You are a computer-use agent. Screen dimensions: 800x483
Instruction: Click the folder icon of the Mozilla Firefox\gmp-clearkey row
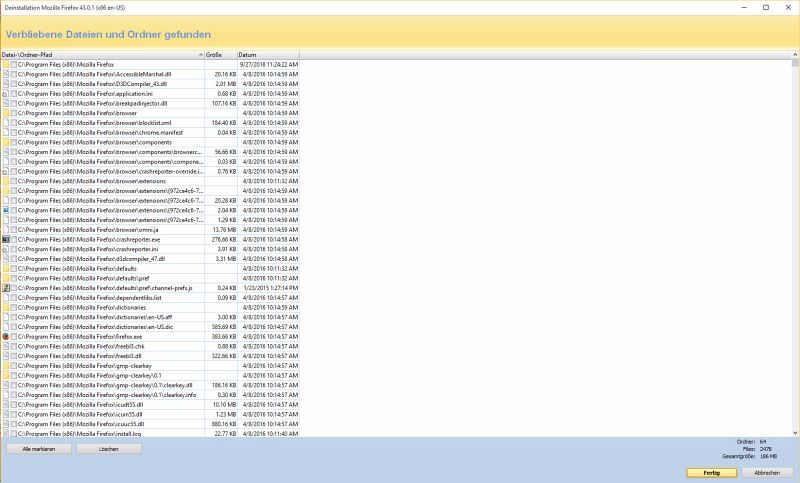pyautogui.click(x=6, y=366)
